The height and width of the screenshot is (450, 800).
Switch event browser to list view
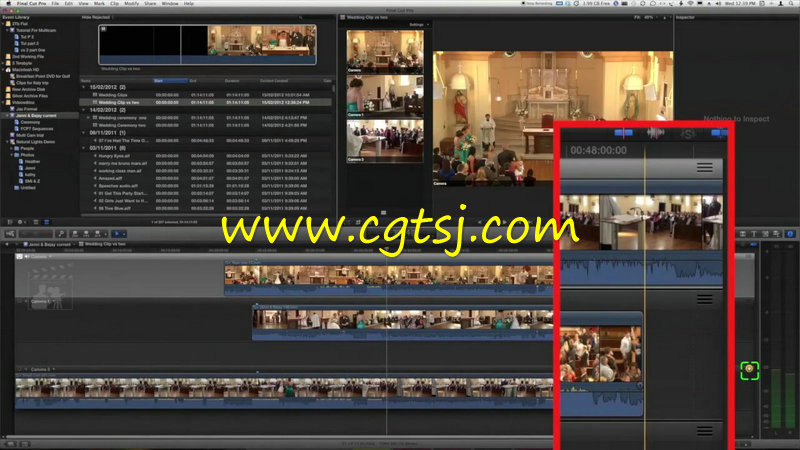(46, 222)
